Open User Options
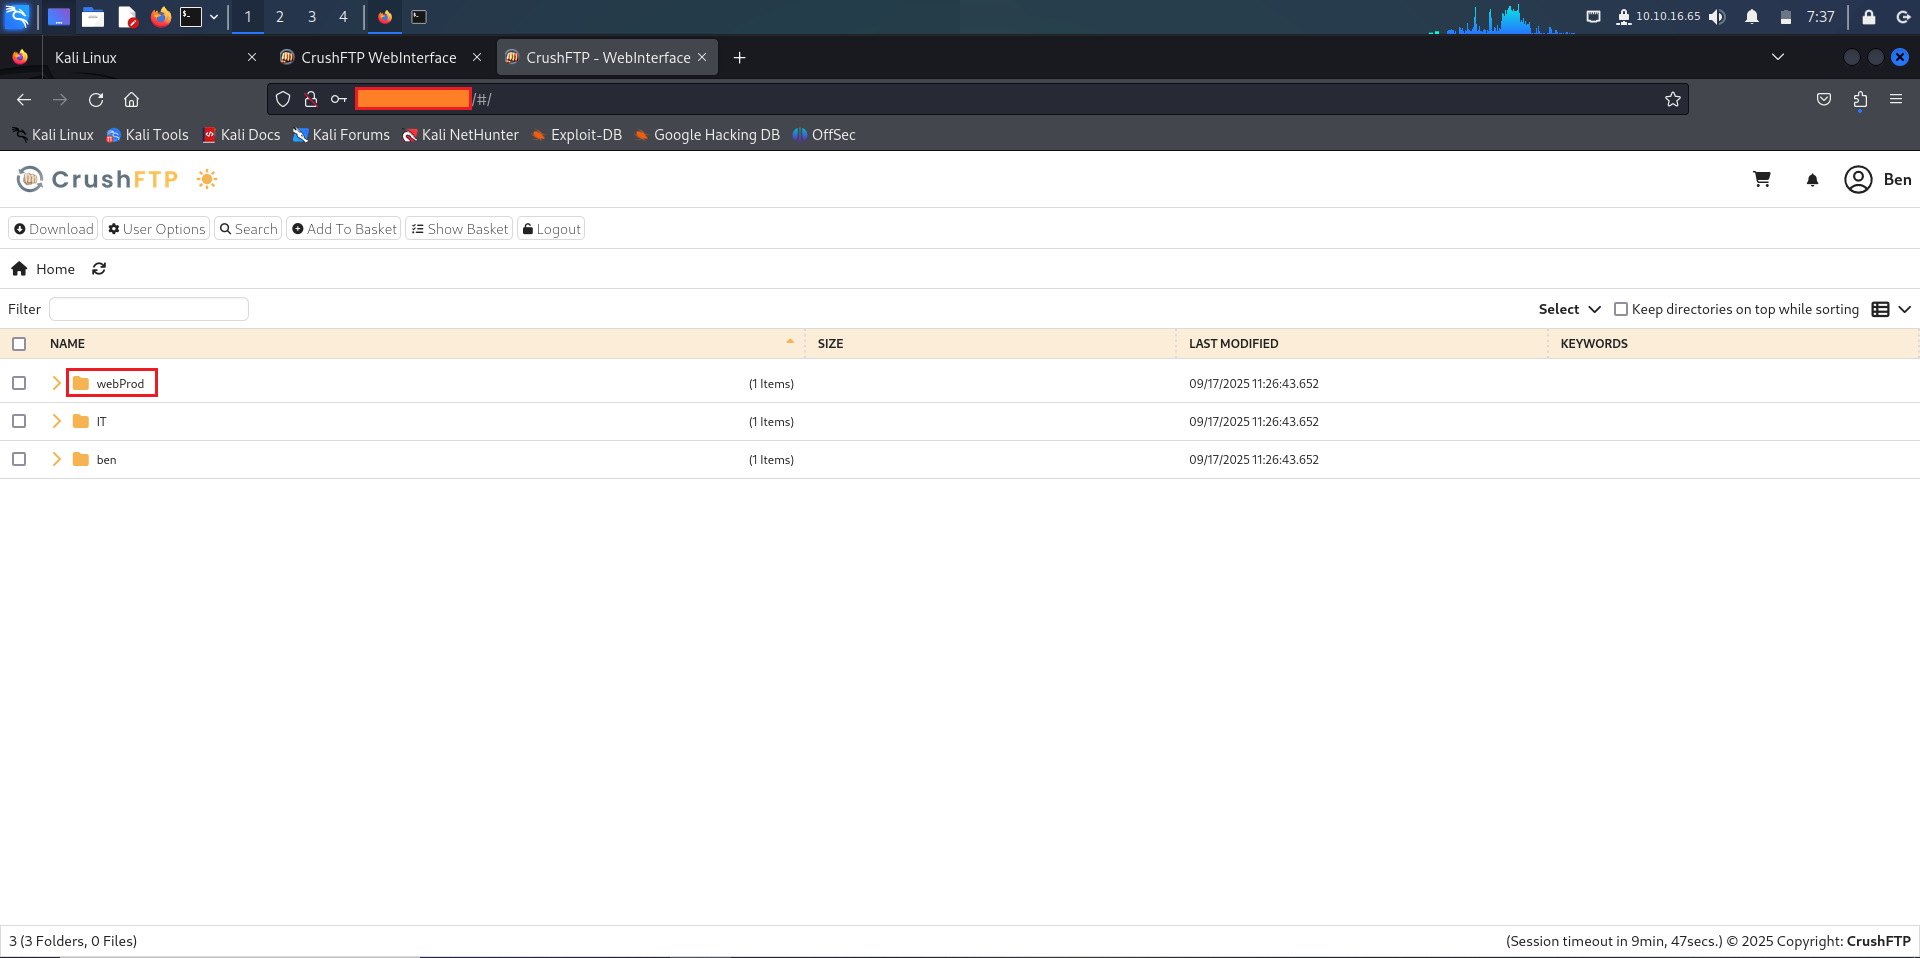The width and height of the screenshot is (1920, 958). coord(157,229)
